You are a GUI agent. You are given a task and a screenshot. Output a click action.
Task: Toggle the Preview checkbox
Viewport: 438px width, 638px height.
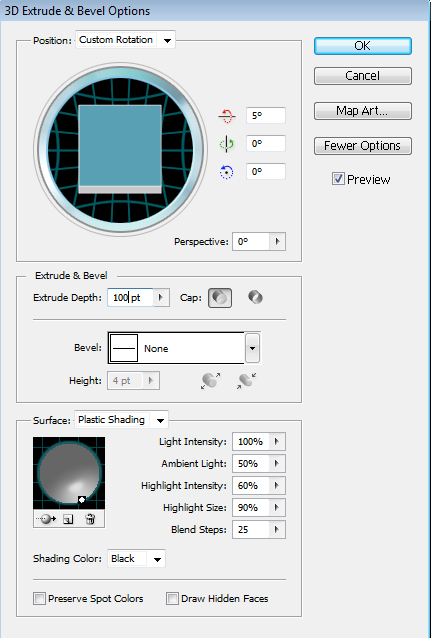tap(338, 179)
